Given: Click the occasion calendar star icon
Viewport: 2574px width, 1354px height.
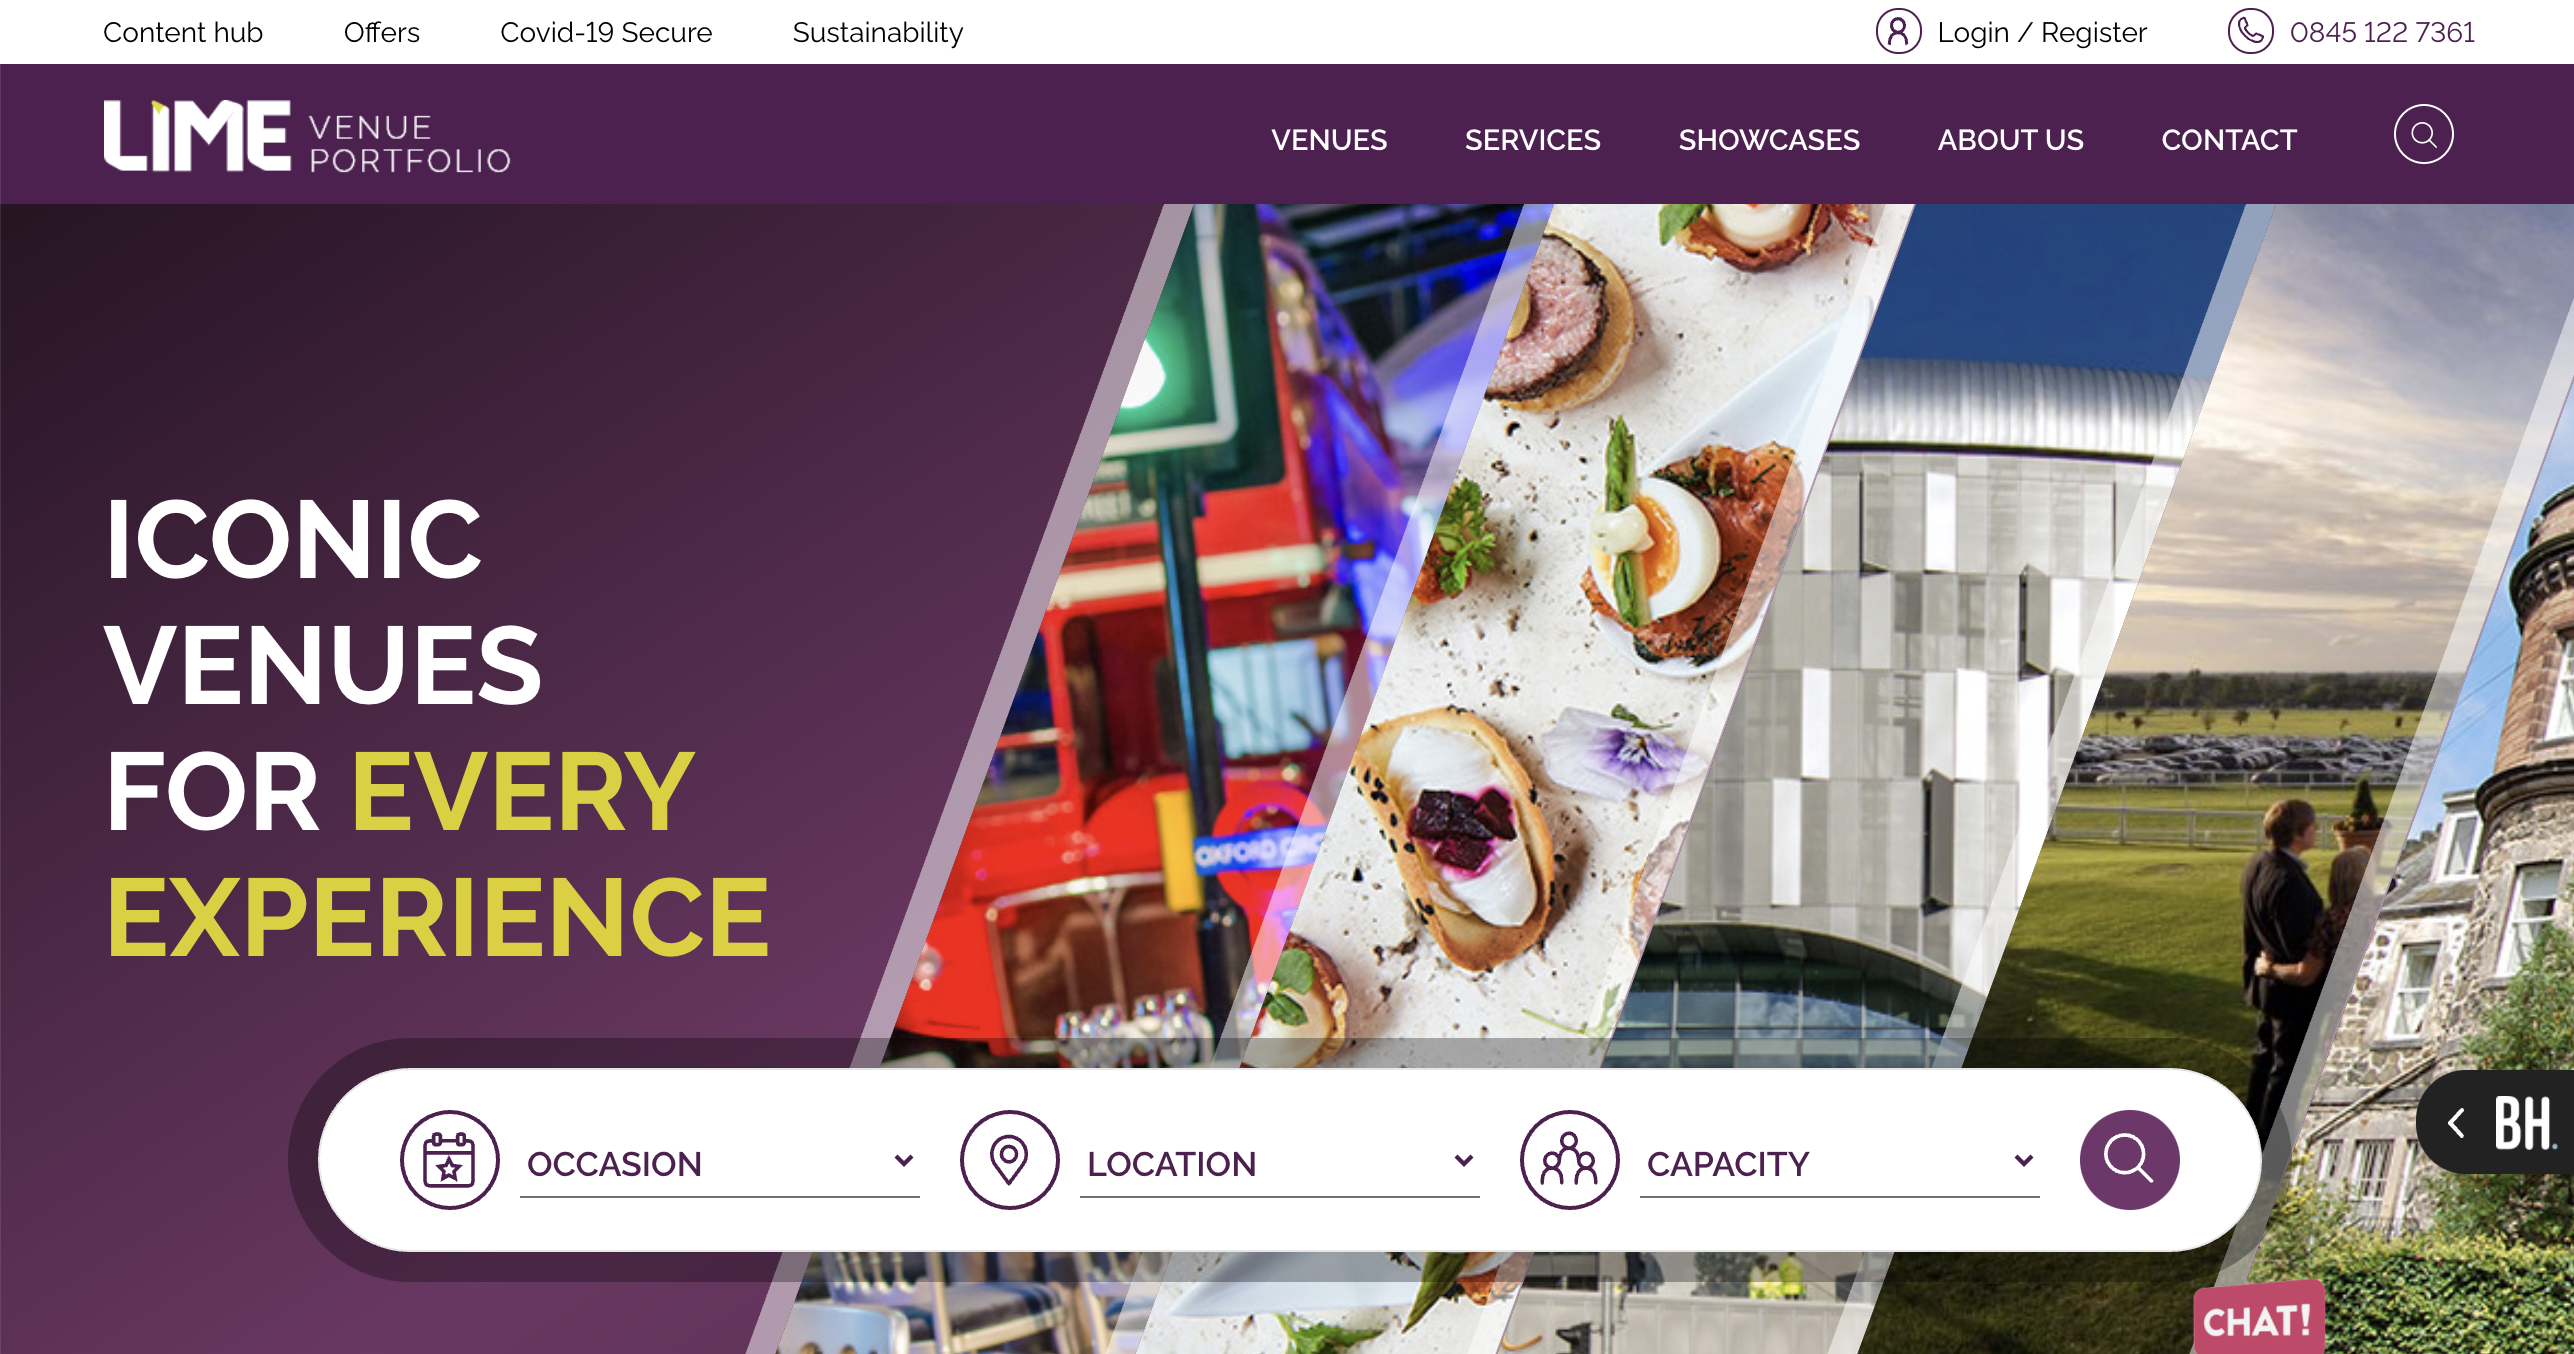Looking at the screenshot, I should pos(449,1160).
